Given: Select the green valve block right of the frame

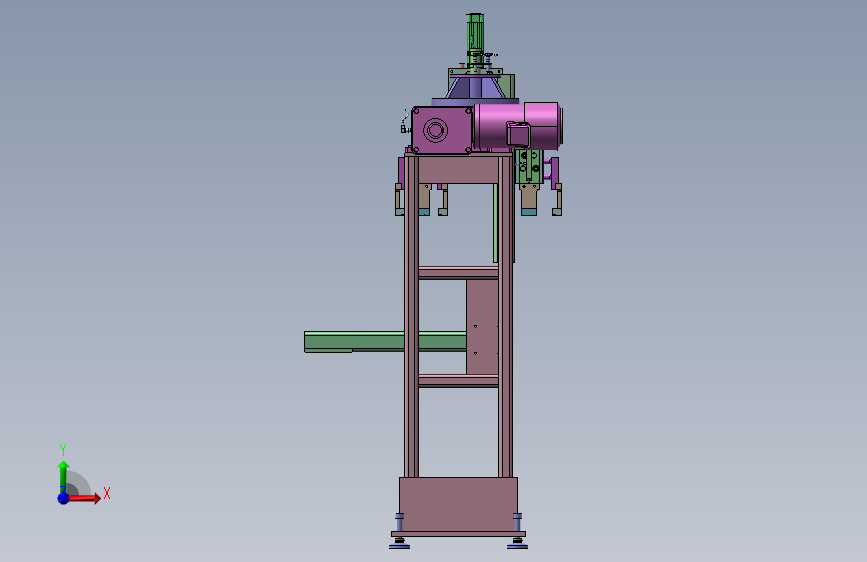Looking at the screenshot, I should click(x=529, y=166).
